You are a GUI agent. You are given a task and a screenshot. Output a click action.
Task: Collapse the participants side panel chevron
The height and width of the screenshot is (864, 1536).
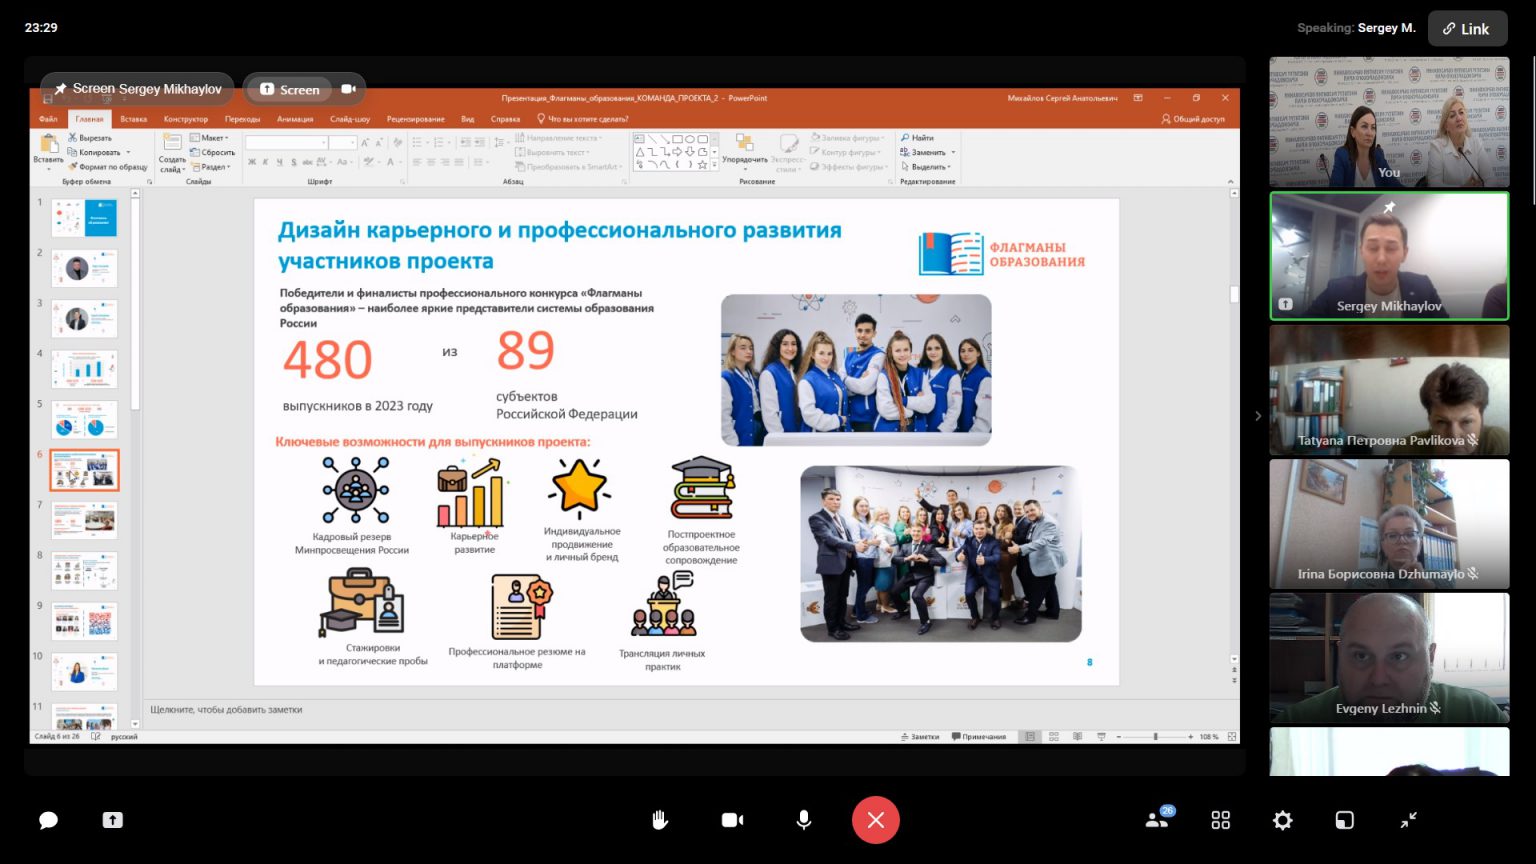(1258, 416)
